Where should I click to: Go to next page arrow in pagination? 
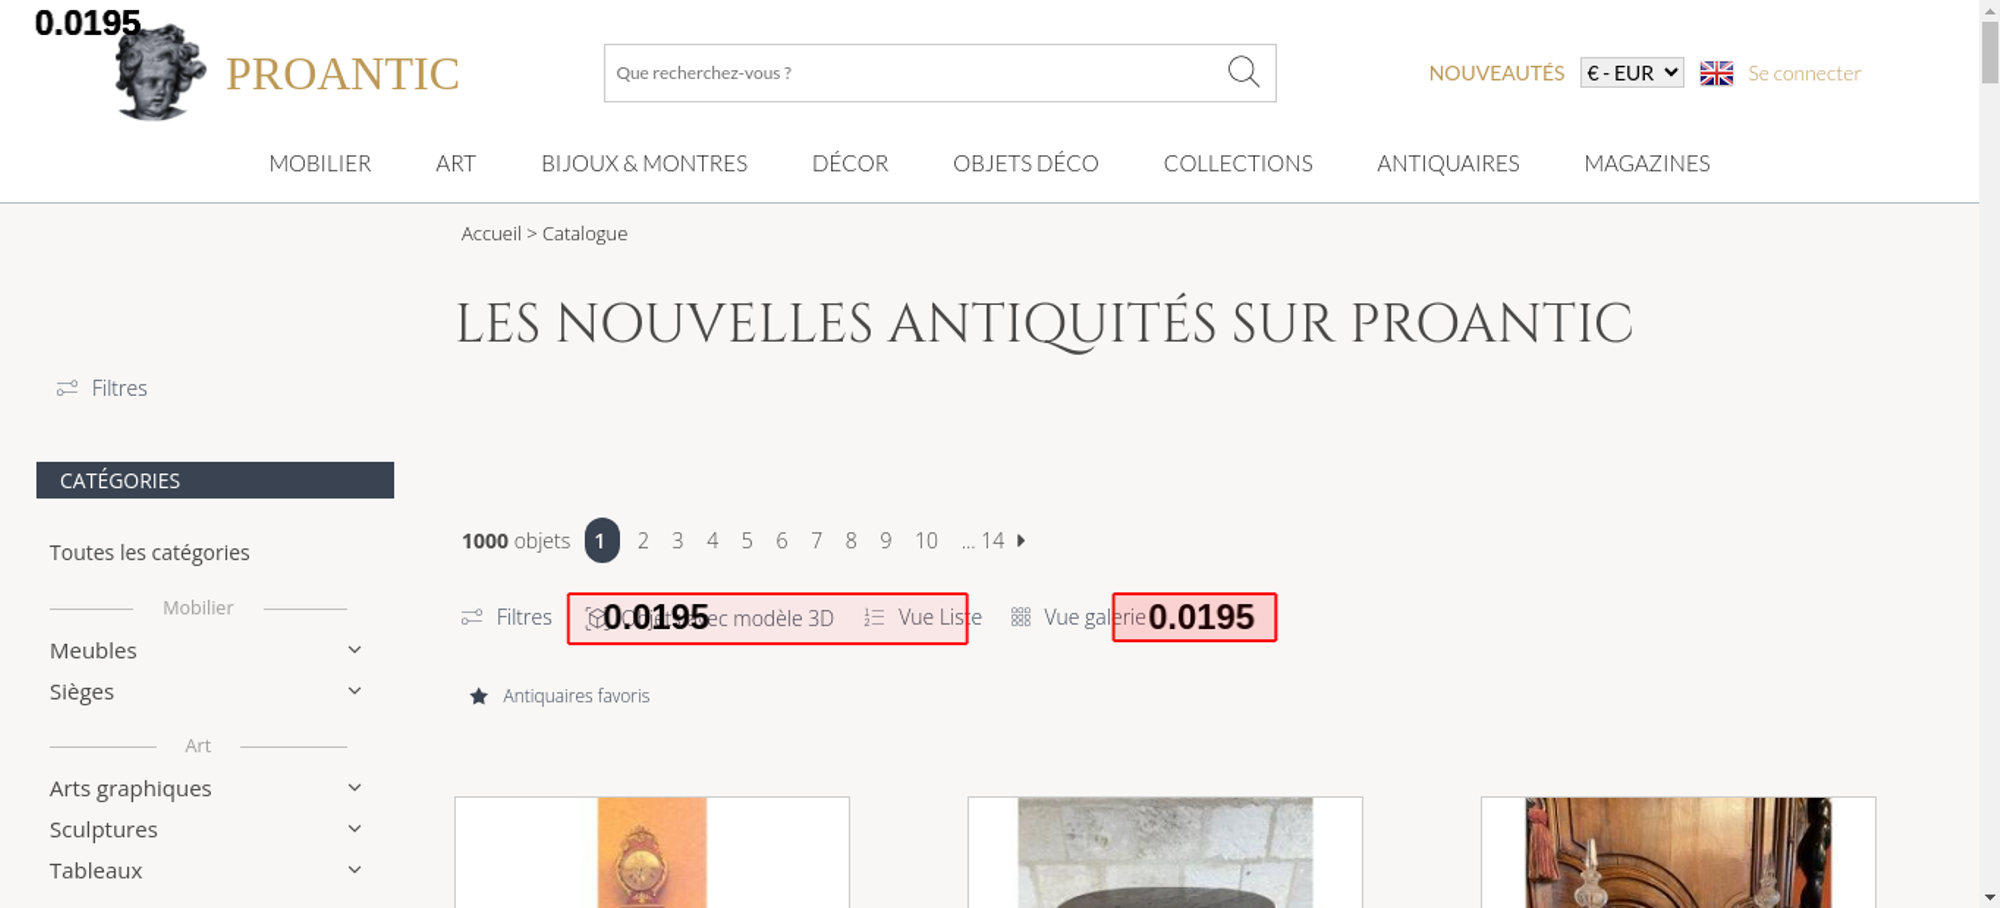[x=1021, y=541]
